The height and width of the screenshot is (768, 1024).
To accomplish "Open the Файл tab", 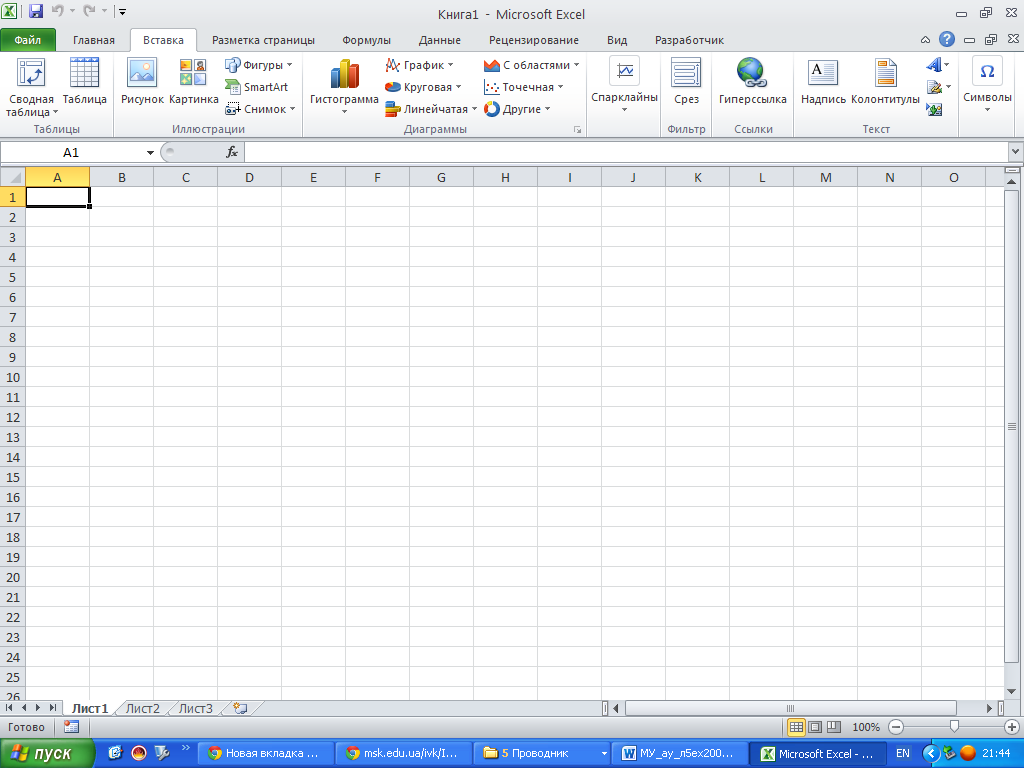I will tap(28, 40).
